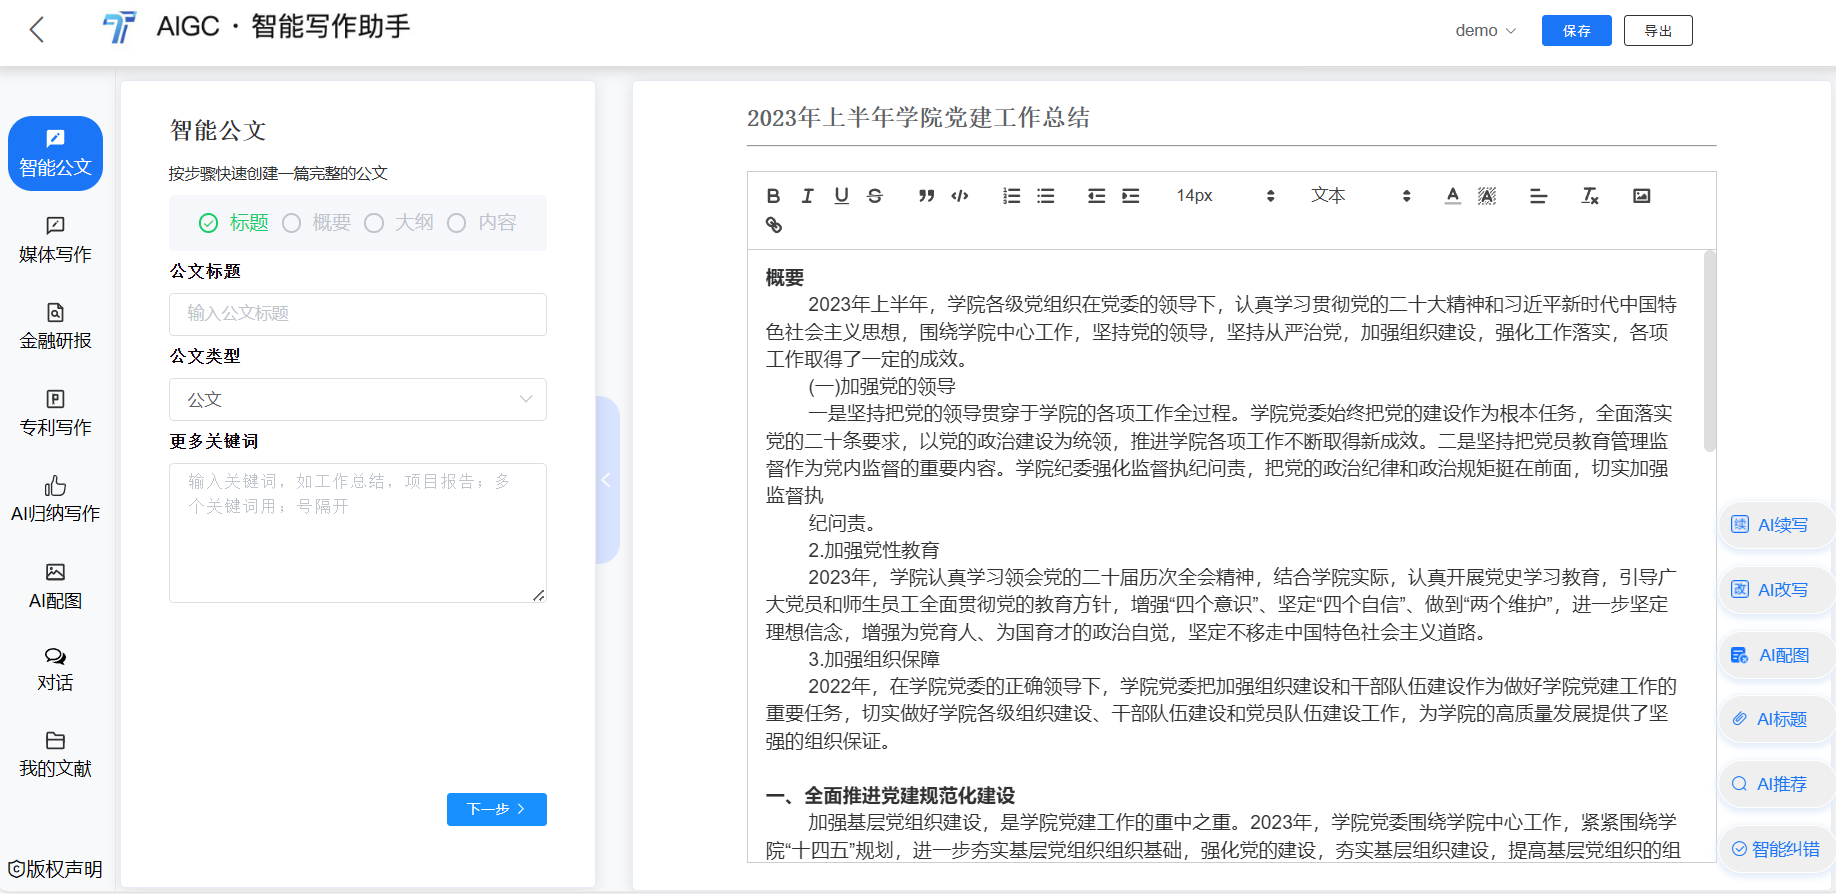Click the AI配图 floating button
Image resolution: width=1836 pixels, height=894 pixels.
point(1775,656)
